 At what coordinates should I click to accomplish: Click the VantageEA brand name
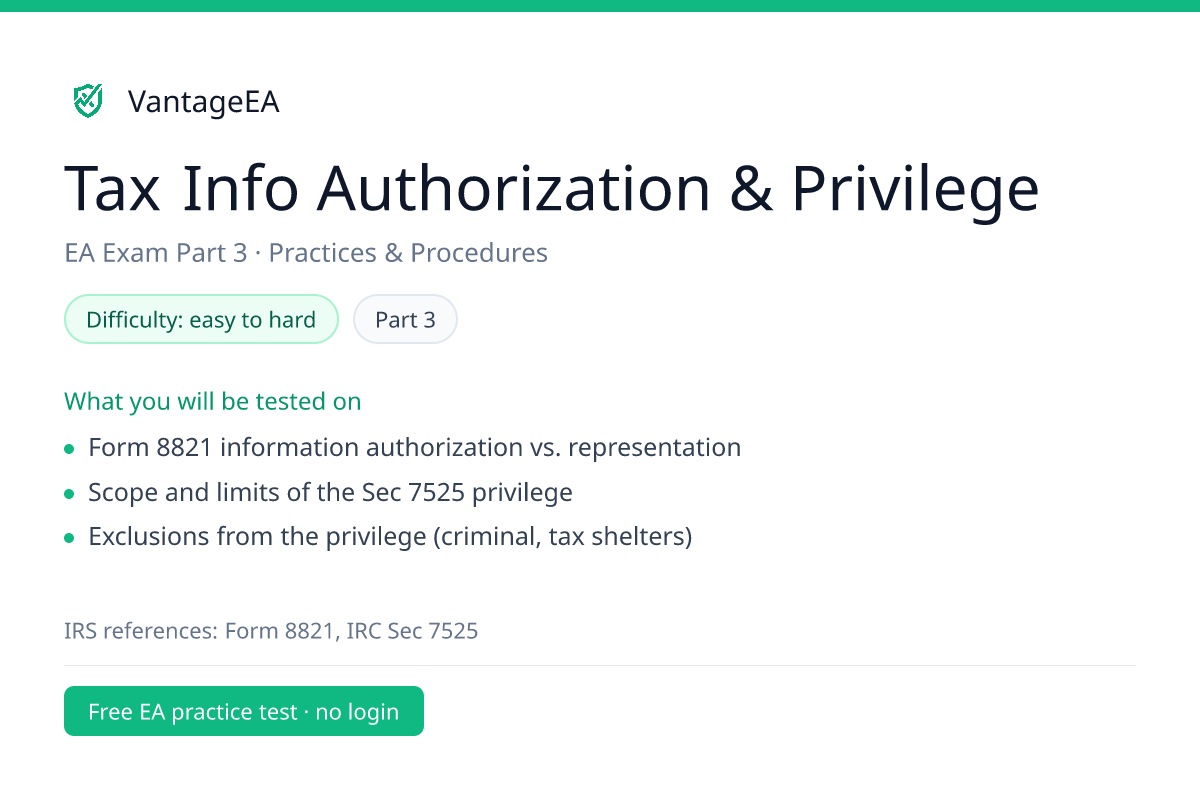[x=203, y=102]
